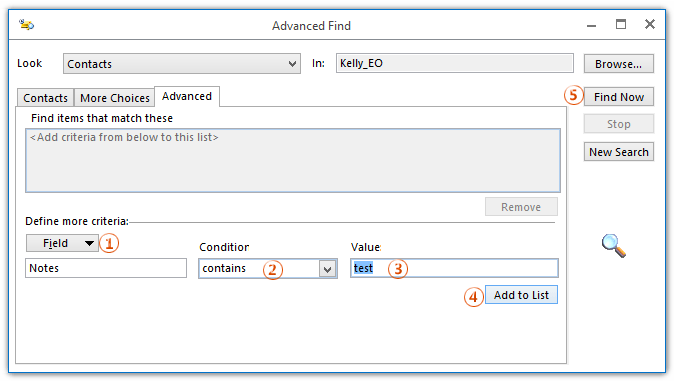Click the Advanced Find title bar icon
The image size is (676, 383).
pyautogui.click(x=26, y=25)
